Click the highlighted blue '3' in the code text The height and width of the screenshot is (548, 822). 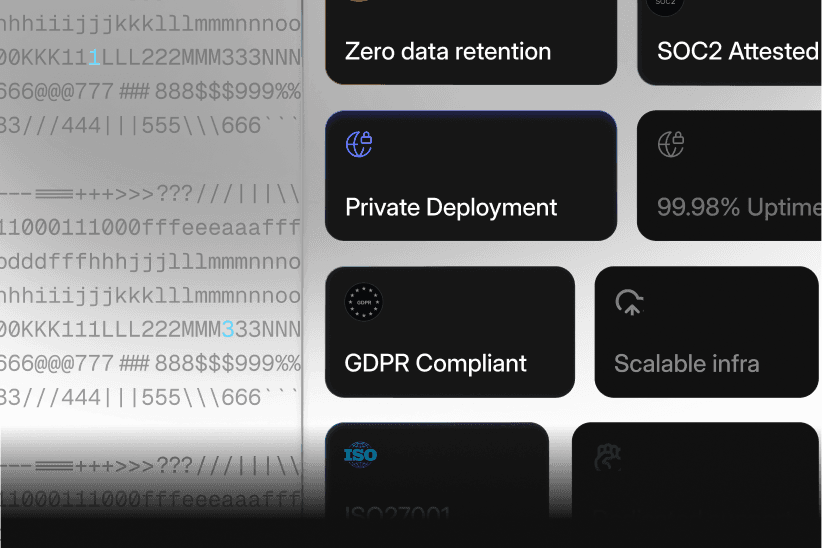pos(228,329)
